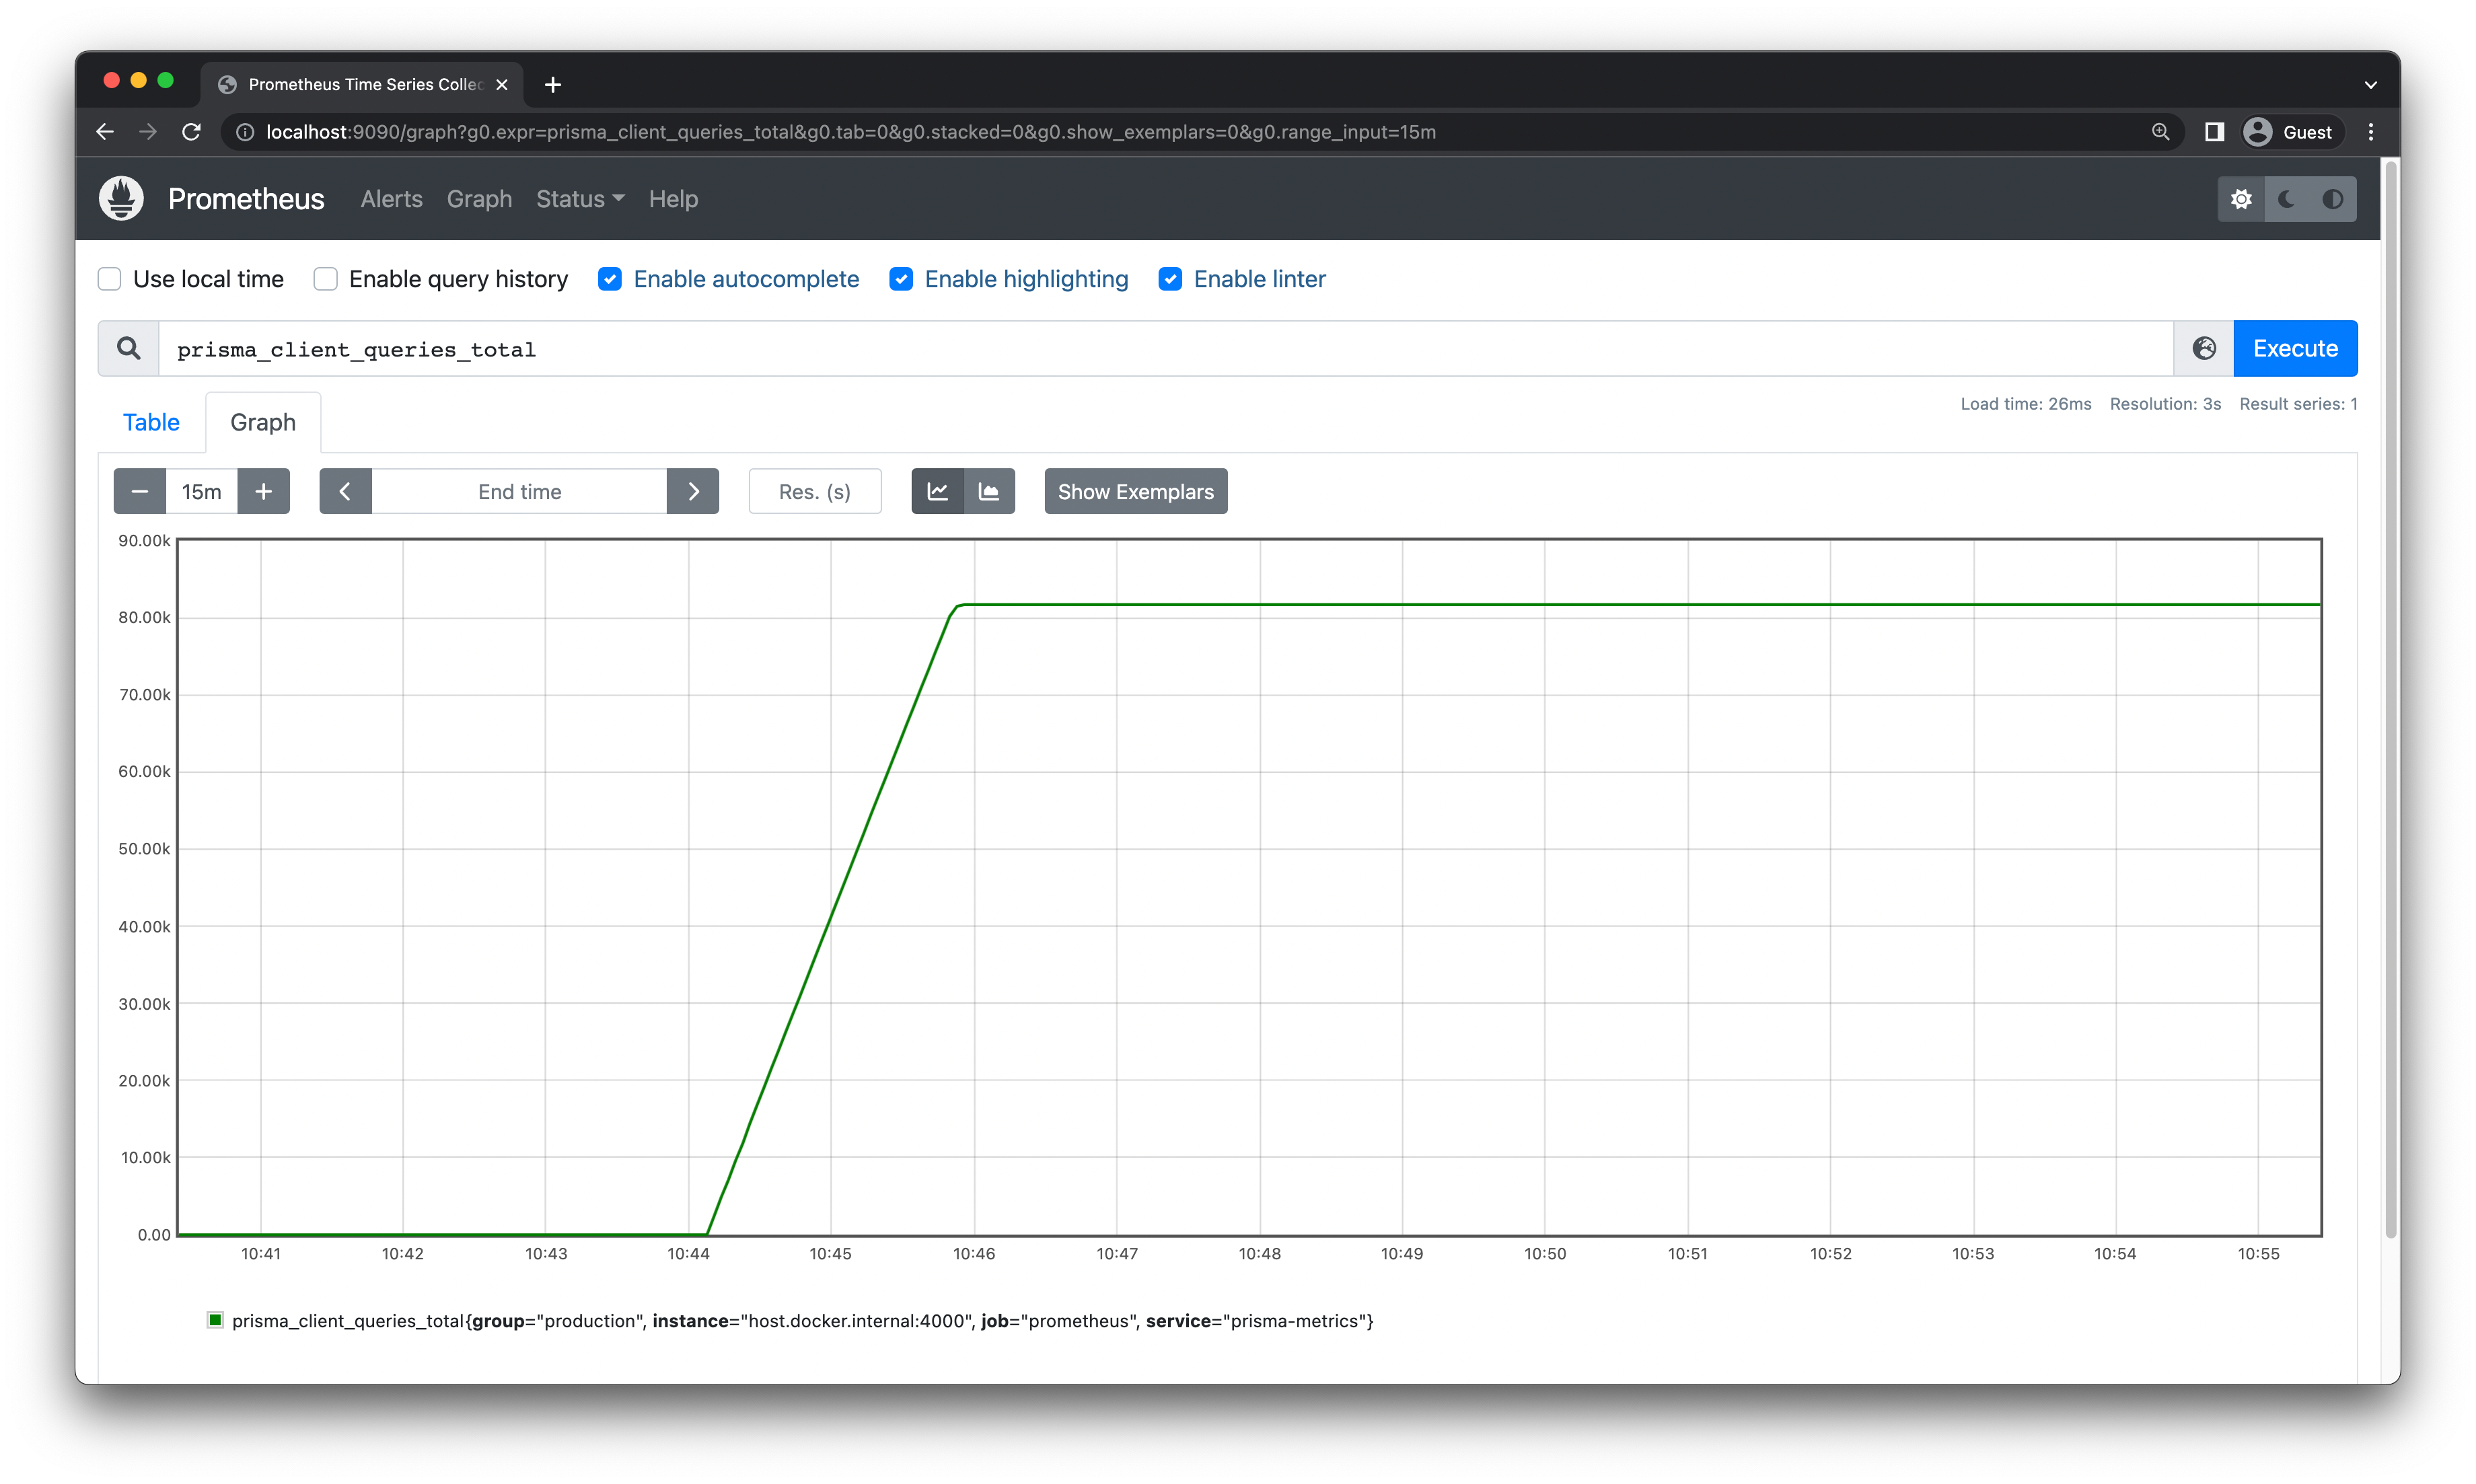Screen dimensions: 2476x1484
Task: Switch to dark theme using the moon icon
Action: coord(2287,199)
